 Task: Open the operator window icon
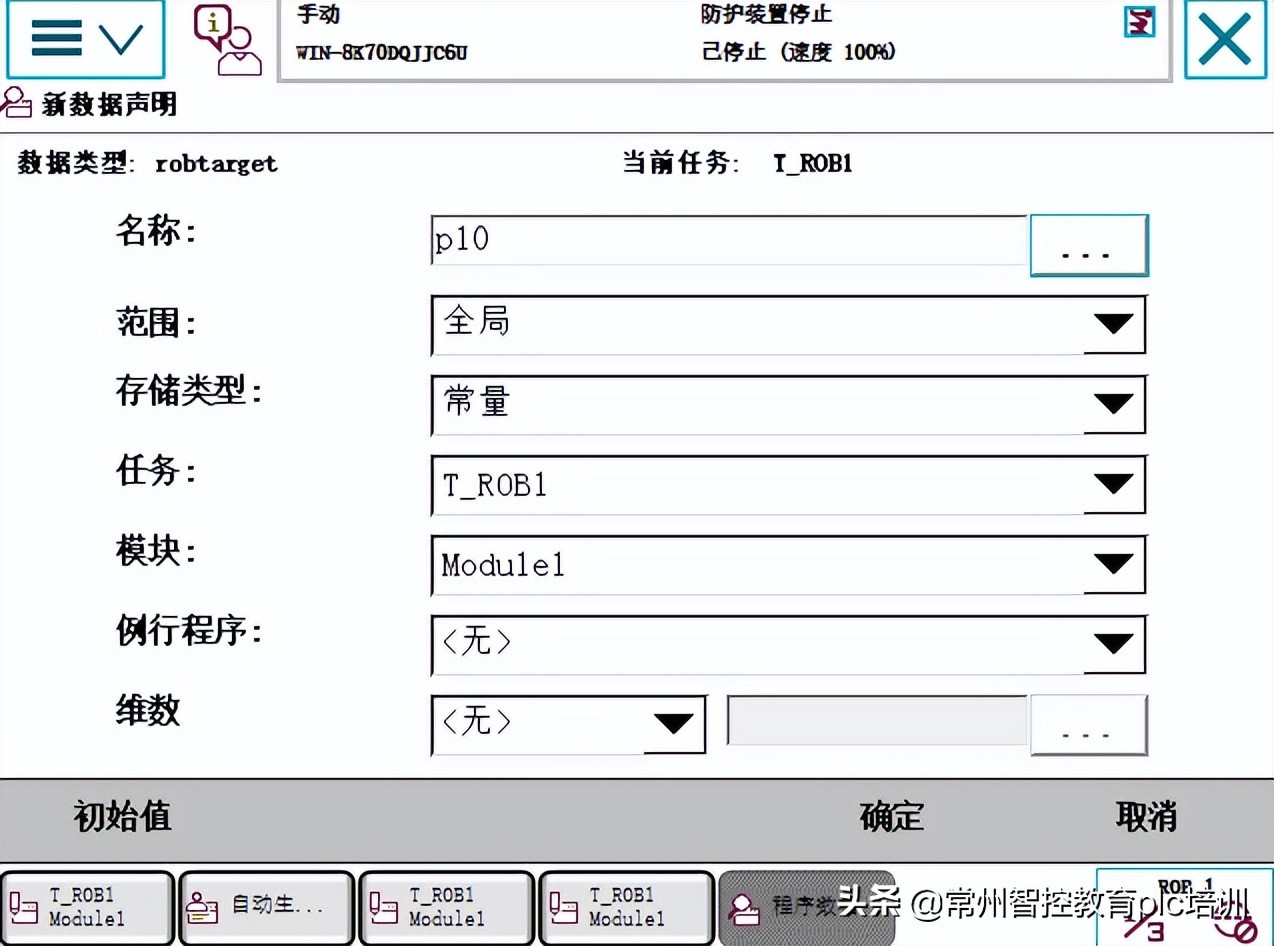228,40
